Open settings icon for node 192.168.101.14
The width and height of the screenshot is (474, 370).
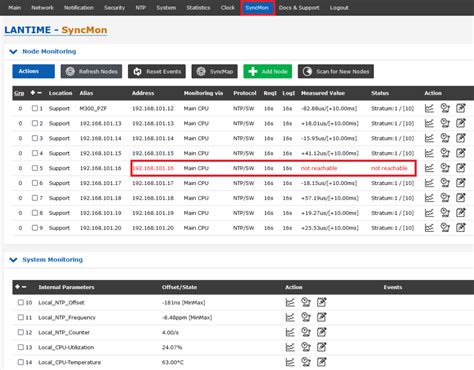445,138
